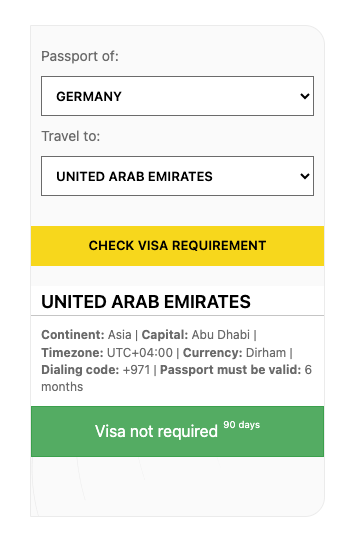Click the empty area below visa result
This screenshot has height=558, width=363.
click(177, 486)
